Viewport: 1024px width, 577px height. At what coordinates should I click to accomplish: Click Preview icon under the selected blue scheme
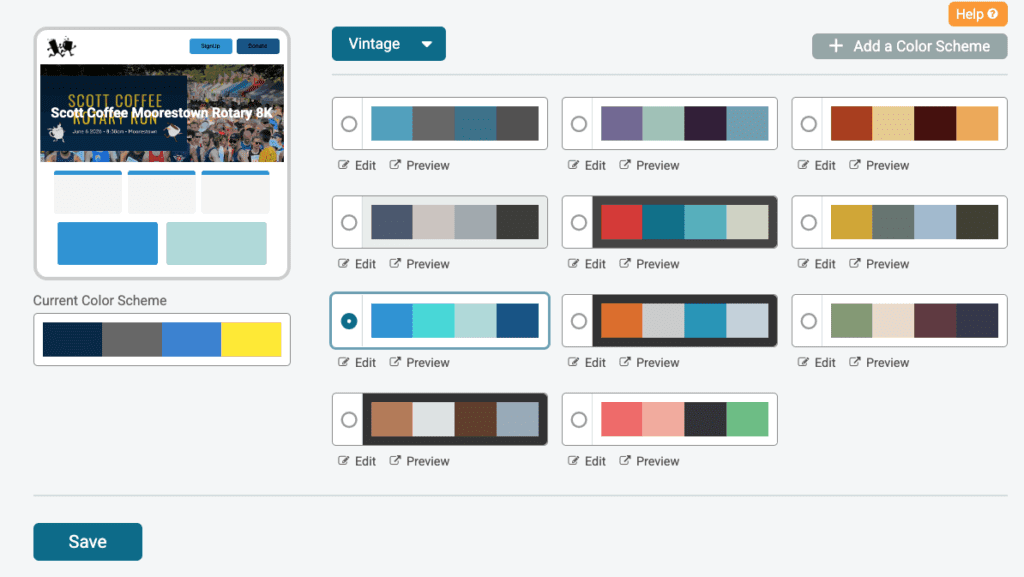click(395, 362)
